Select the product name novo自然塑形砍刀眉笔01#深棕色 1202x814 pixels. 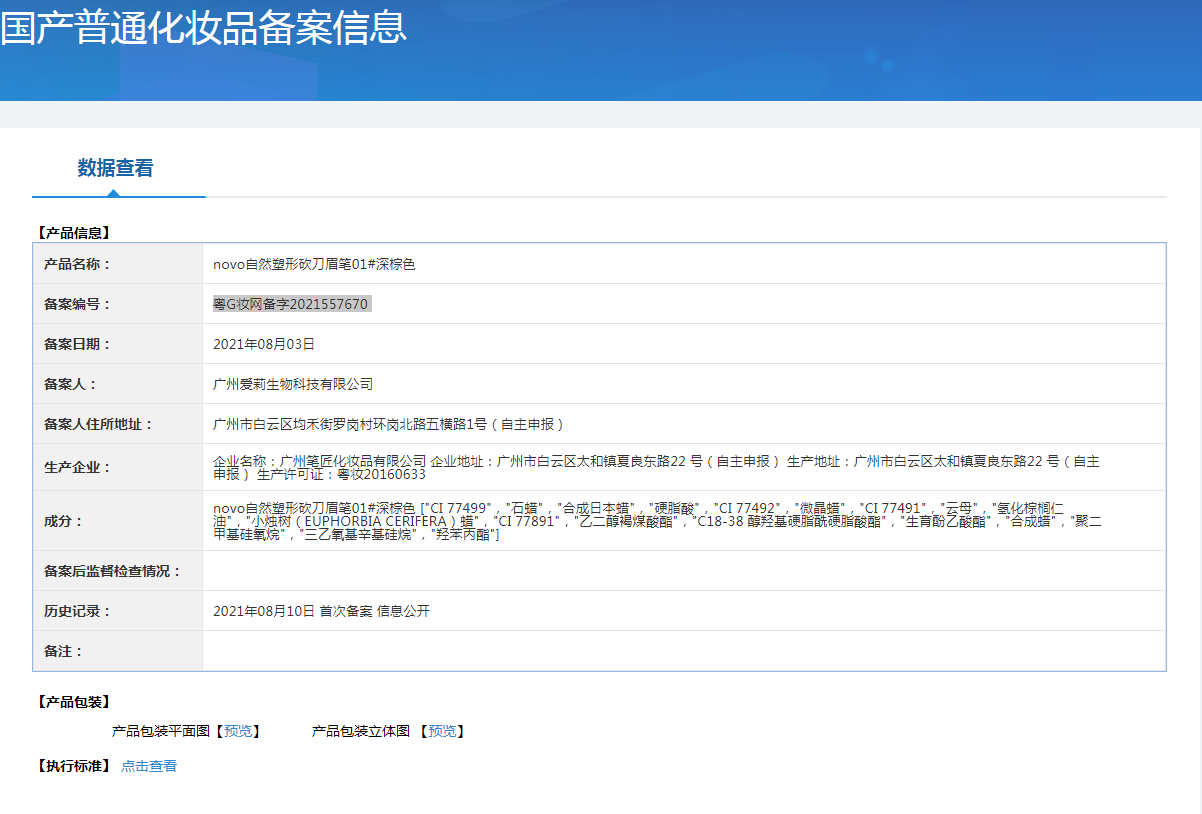(x=314, y=264)
